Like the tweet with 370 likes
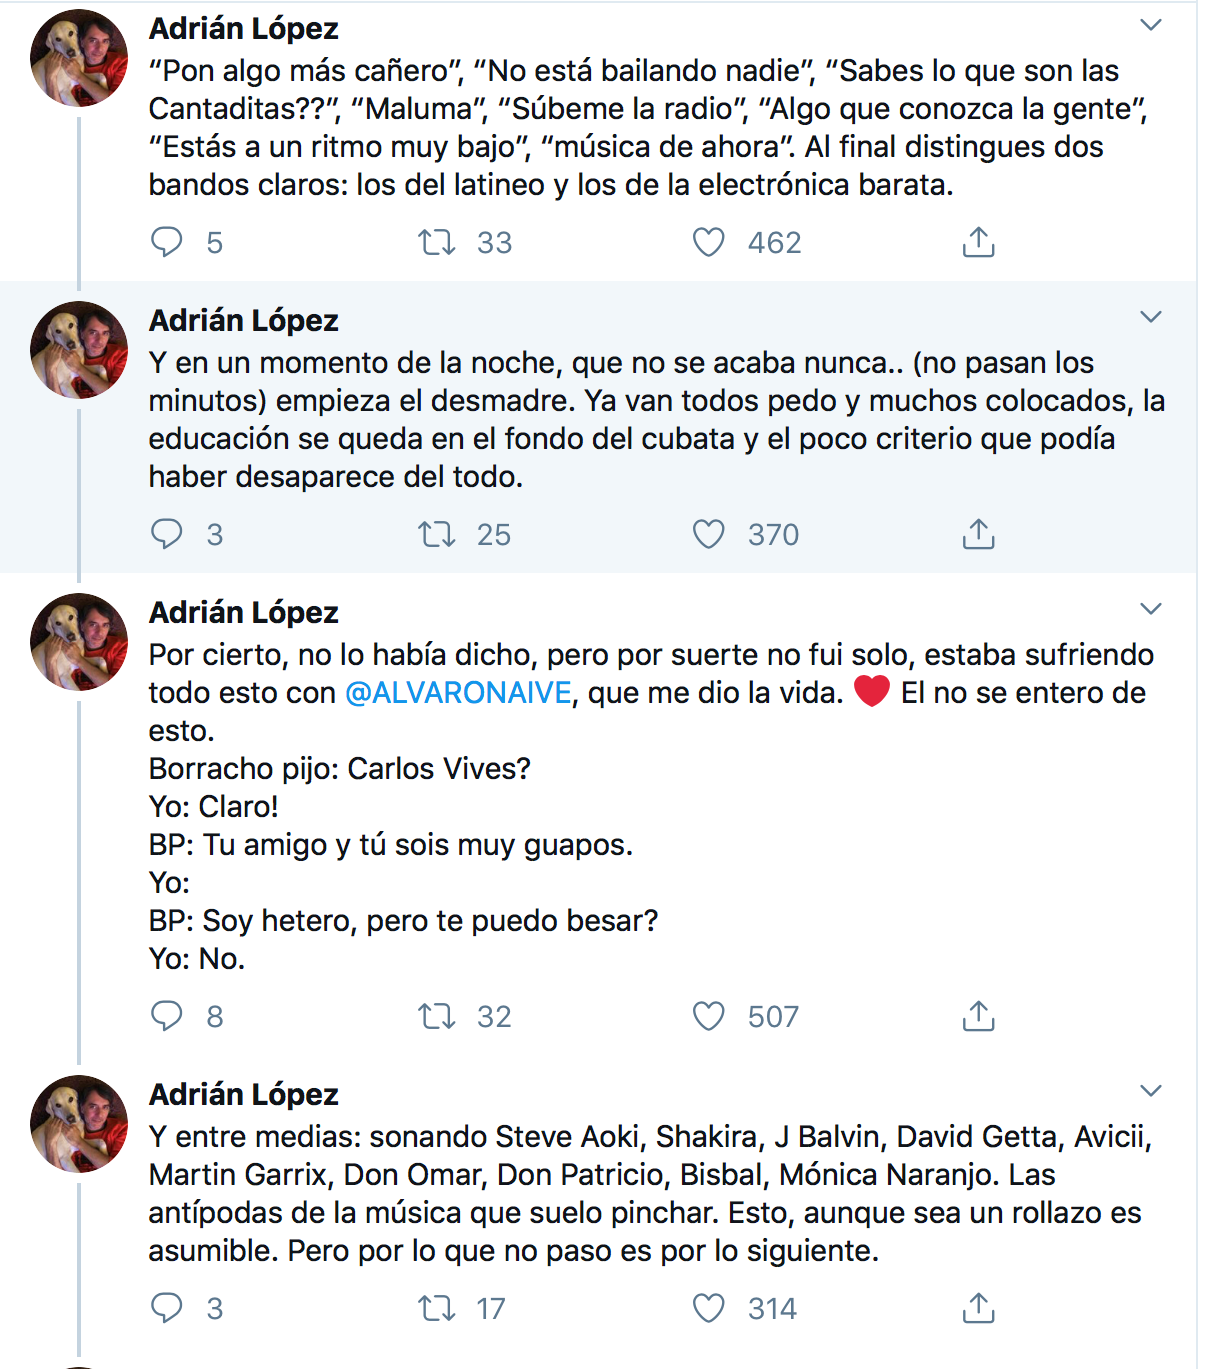Image resolution: width=1209 pixels, height=1369 pixels. [709, 534]
